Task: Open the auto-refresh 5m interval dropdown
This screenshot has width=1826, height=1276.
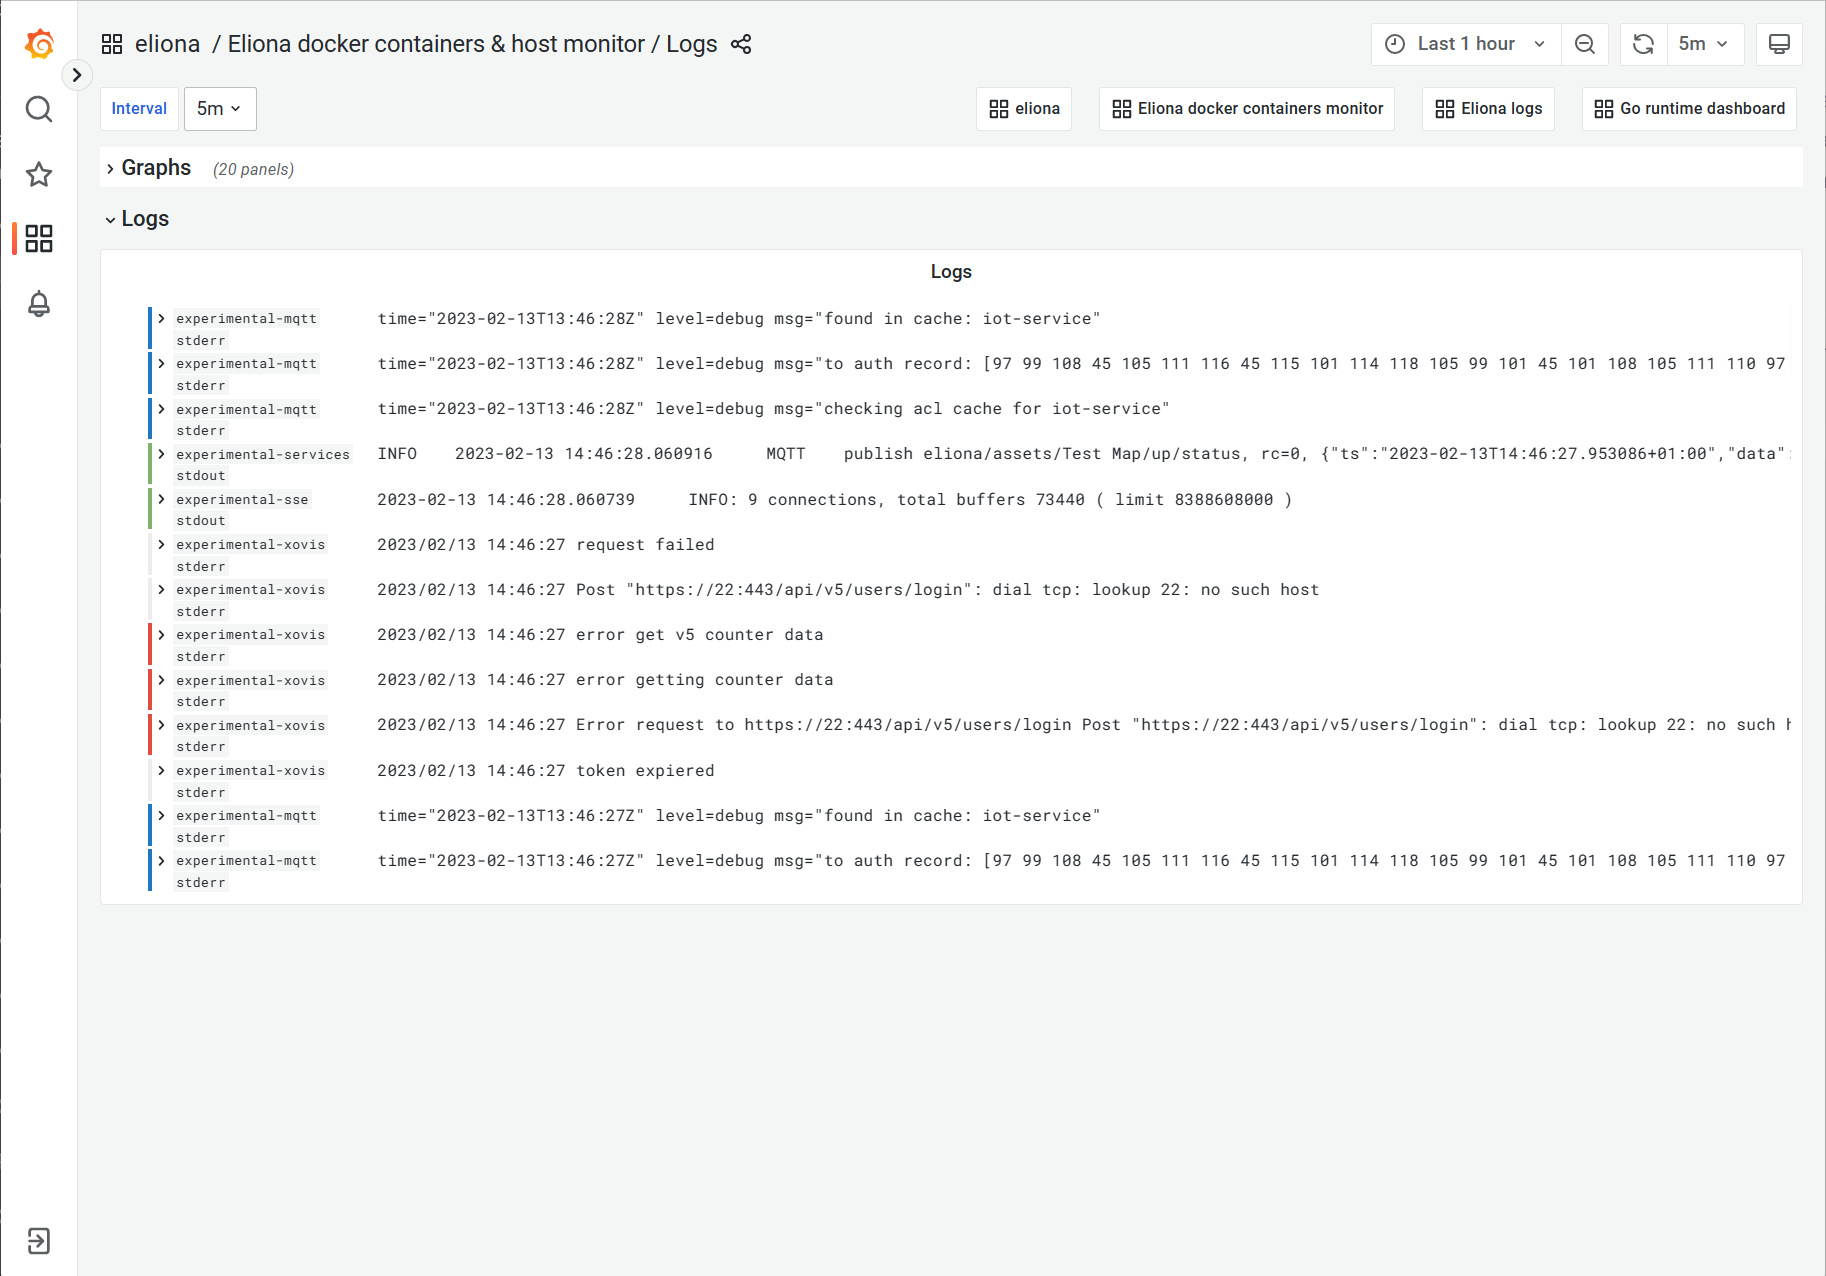Action: [1704, 44]
